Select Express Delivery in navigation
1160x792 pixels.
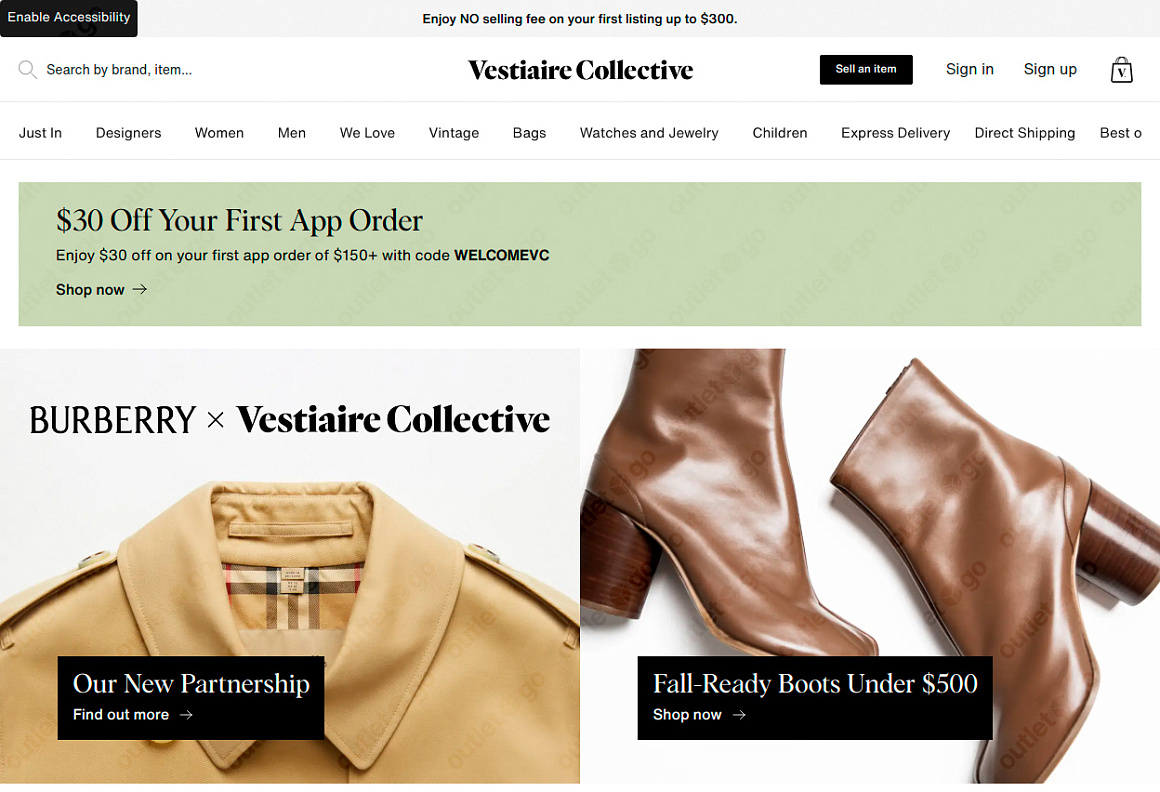tap(895, 133)
